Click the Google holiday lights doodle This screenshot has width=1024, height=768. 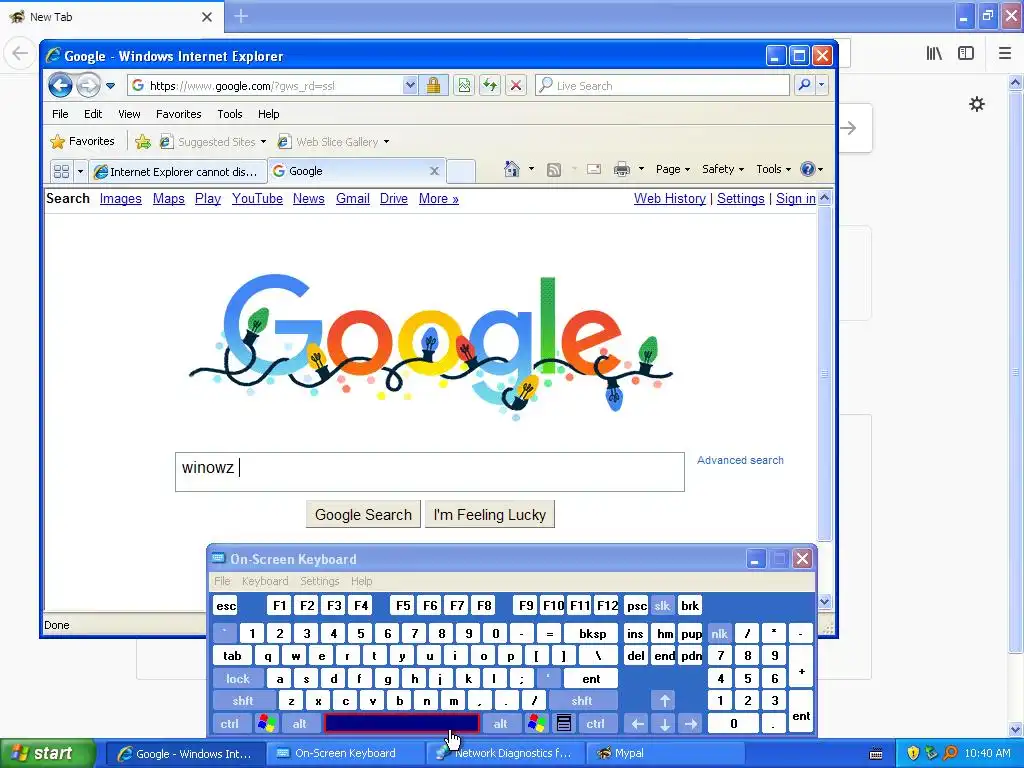point(431,346)
